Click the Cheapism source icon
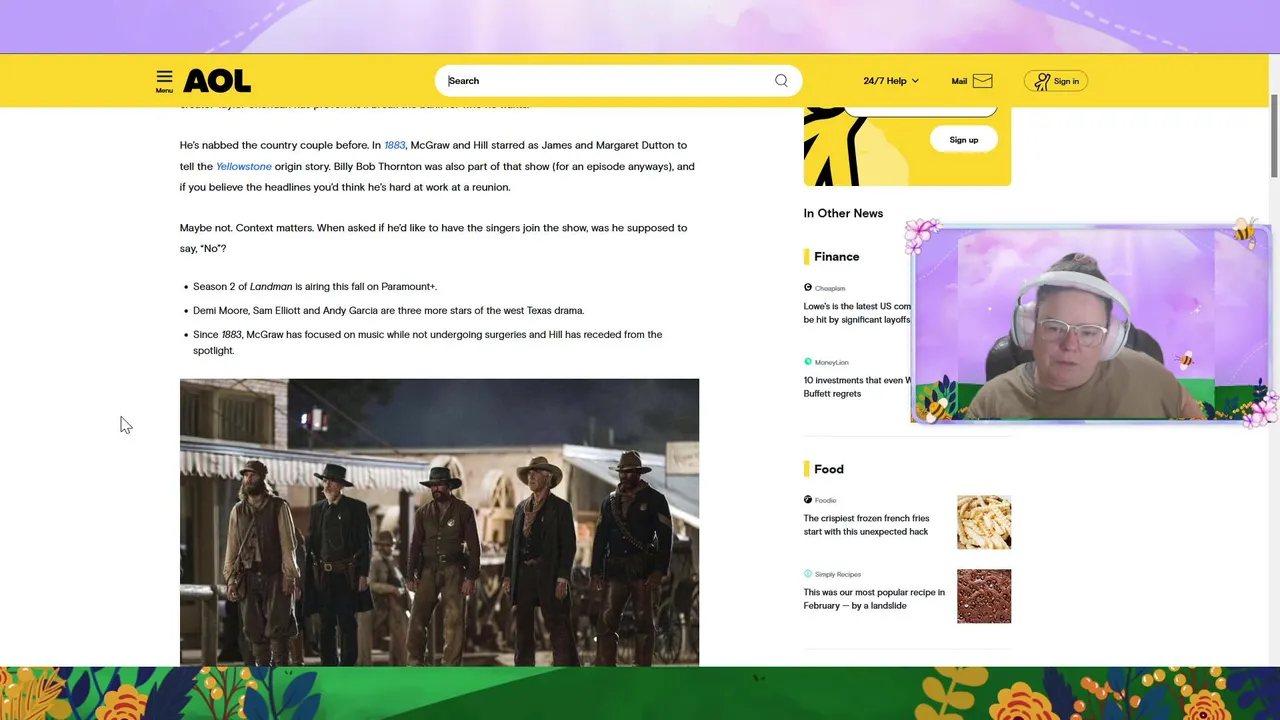1280x720 pixels. pyautogui.click(x=808, y=287)
